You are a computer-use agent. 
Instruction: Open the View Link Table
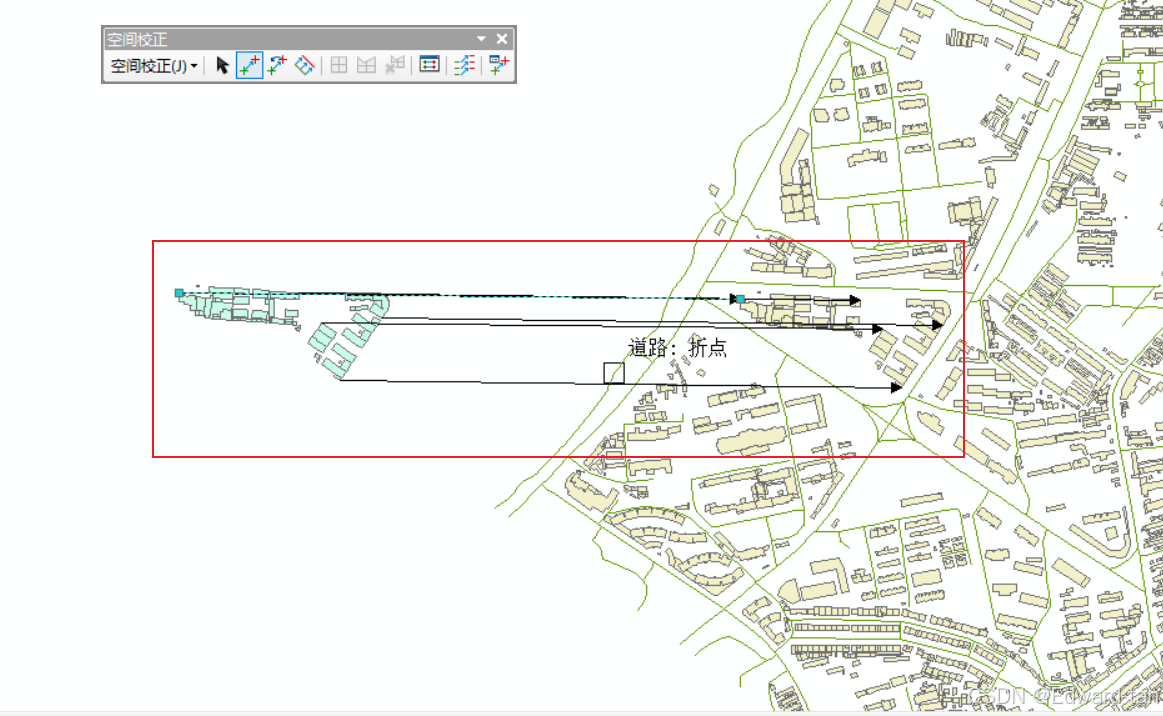click(429, 65)
